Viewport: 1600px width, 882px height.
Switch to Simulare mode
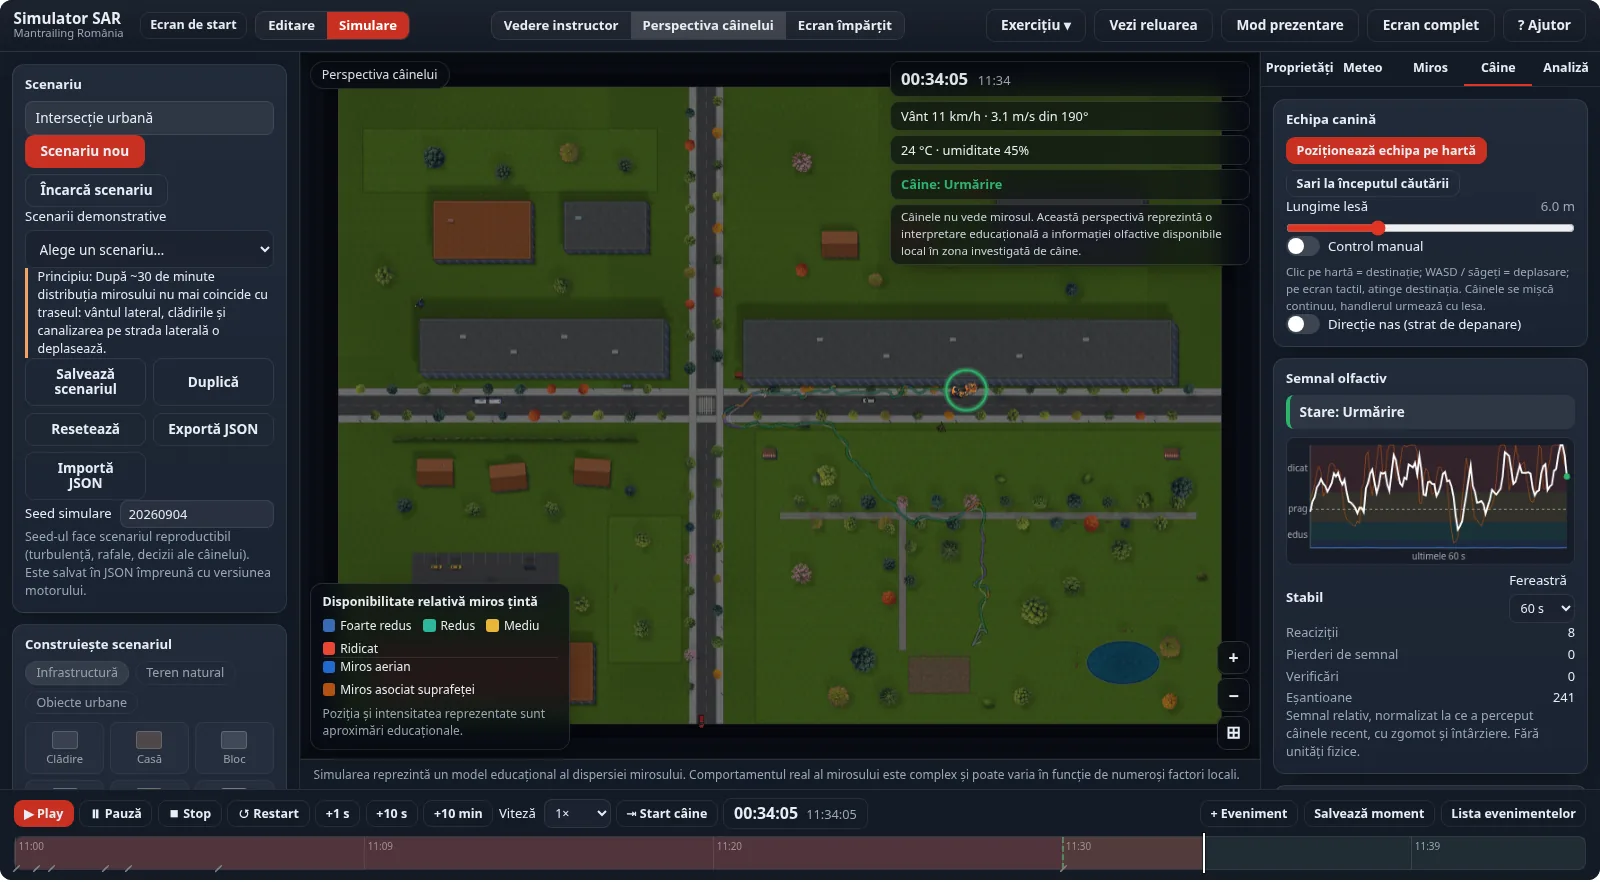click(367, 25)
